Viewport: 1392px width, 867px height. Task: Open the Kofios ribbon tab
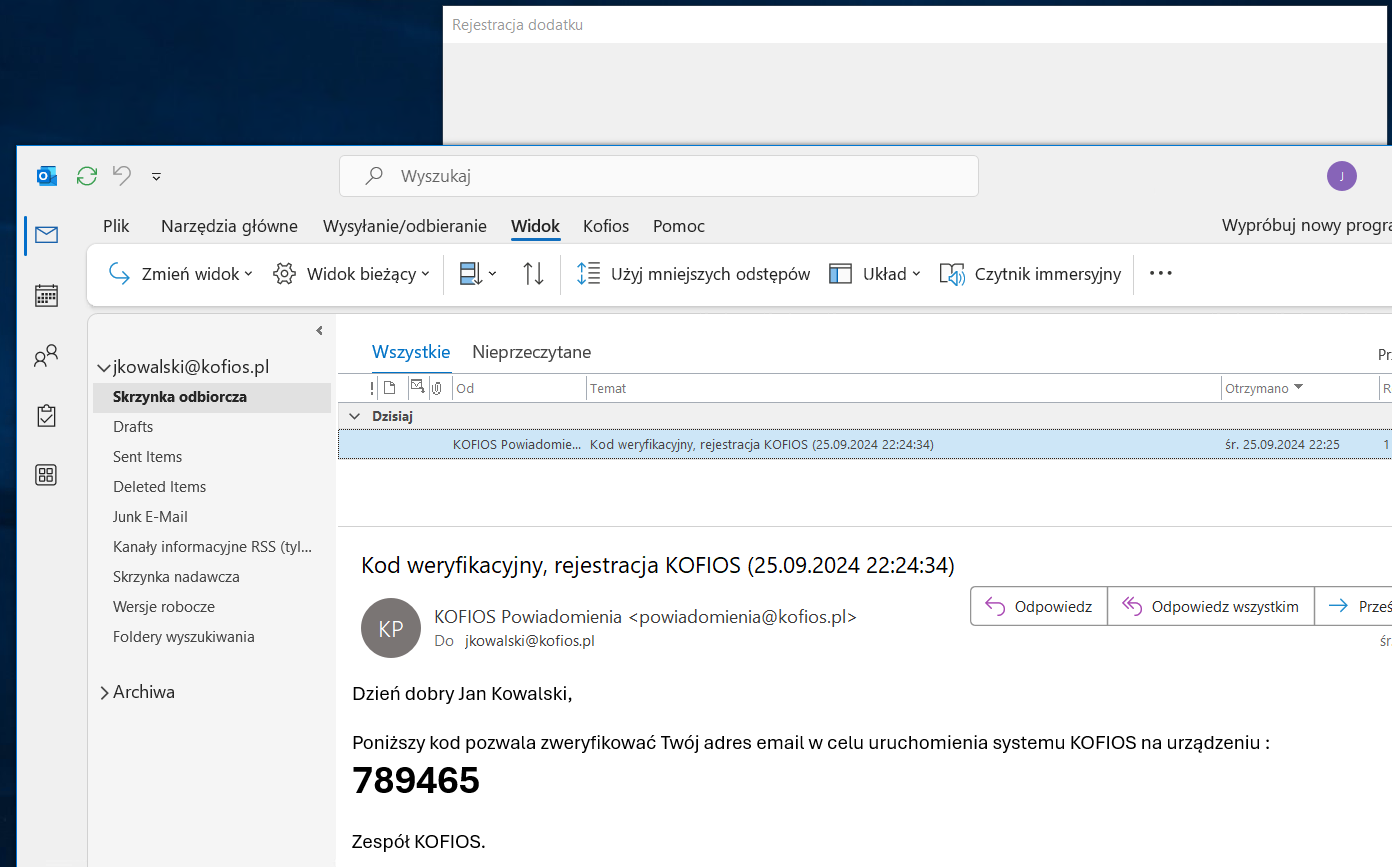tap(606, 226)
